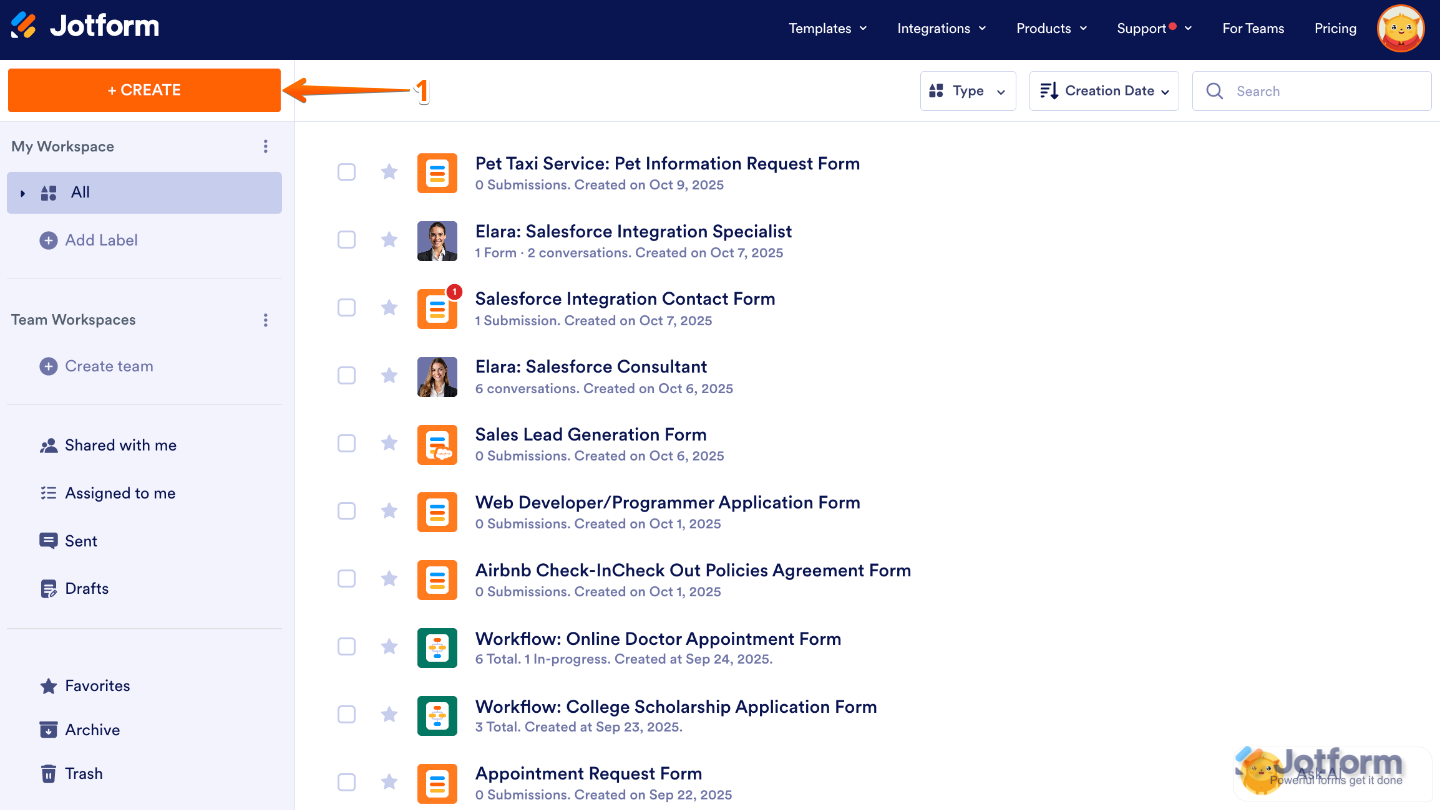Star the Appointment Request Form
The image size is (1440, 810).
pyautogui.click(x=389, y=782)
